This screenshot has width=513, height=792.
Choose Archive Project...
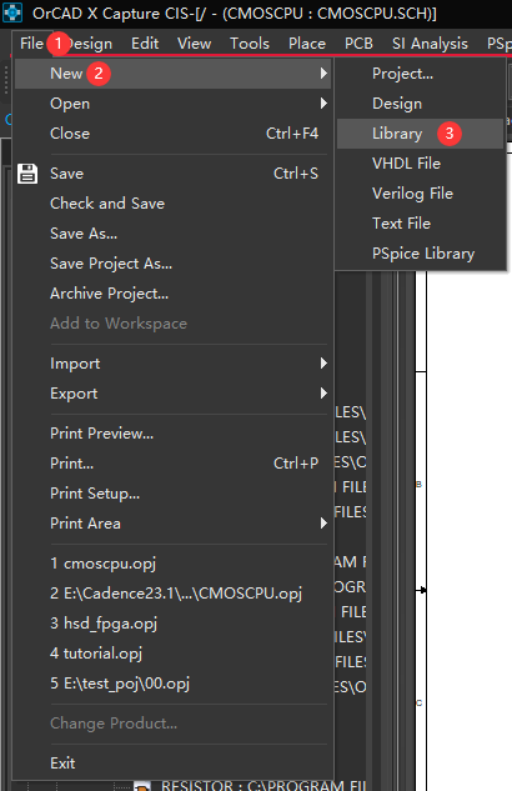coord(109,293)
